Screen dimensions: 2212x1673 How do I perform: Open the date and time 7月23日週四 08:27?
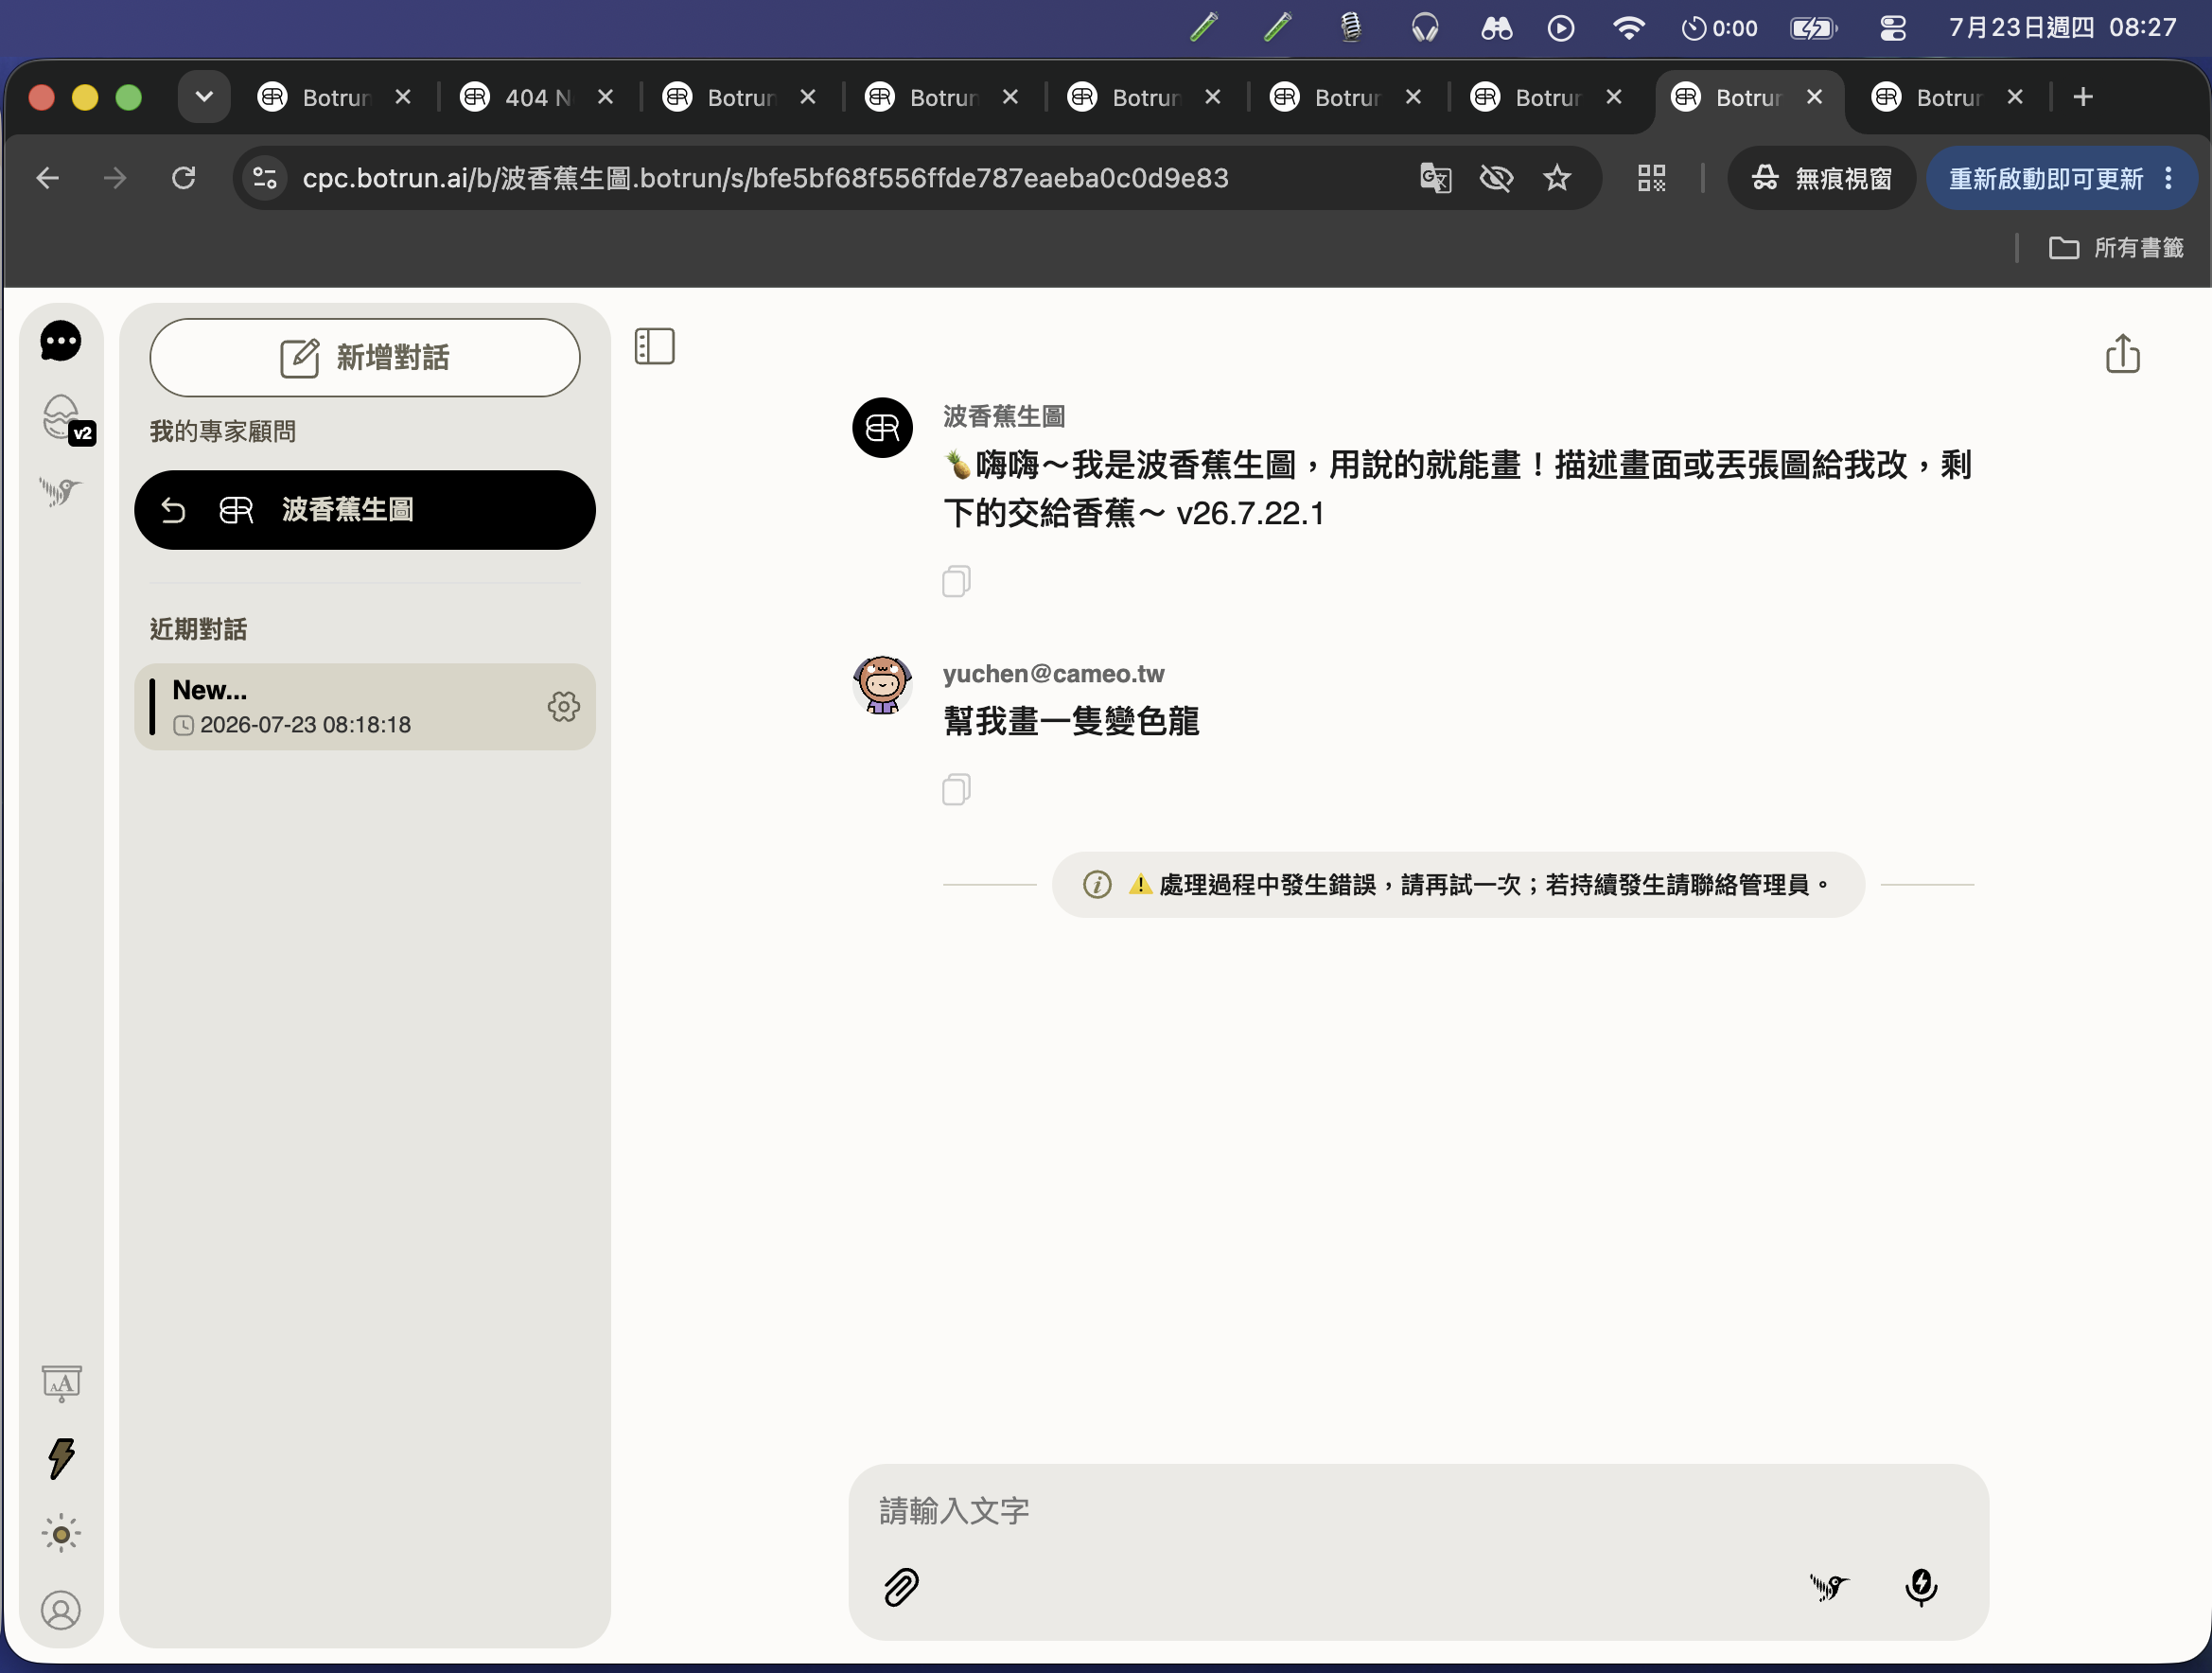(2062, 27)
